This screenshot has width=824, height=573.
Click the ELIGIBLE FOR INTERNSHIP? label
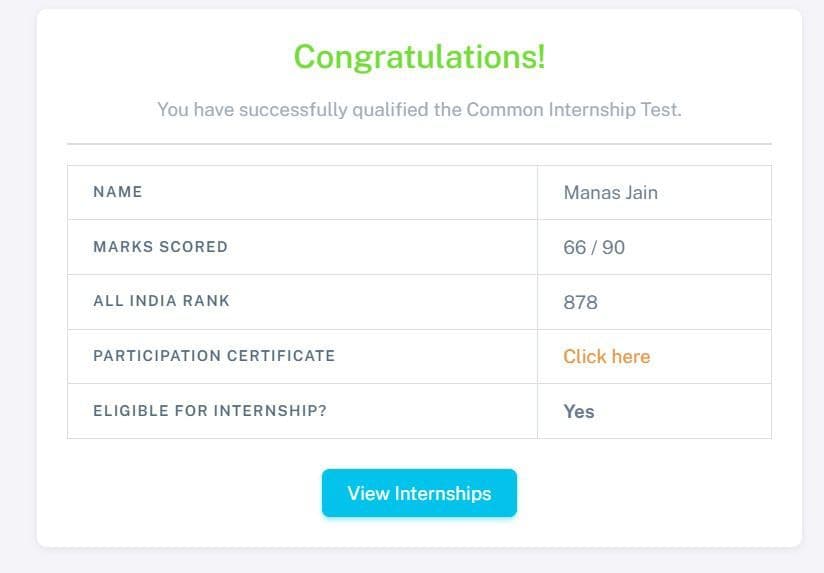pyautogui.click(x=209, y=410)
